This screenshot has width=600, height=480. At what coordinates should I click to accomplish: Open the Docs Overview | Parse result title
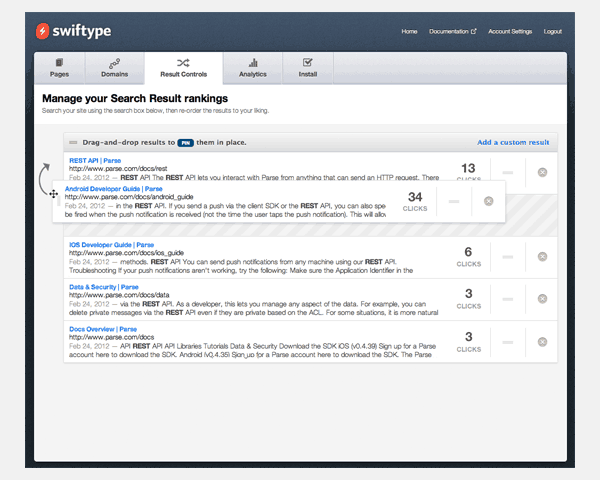[x=103, y=329]
